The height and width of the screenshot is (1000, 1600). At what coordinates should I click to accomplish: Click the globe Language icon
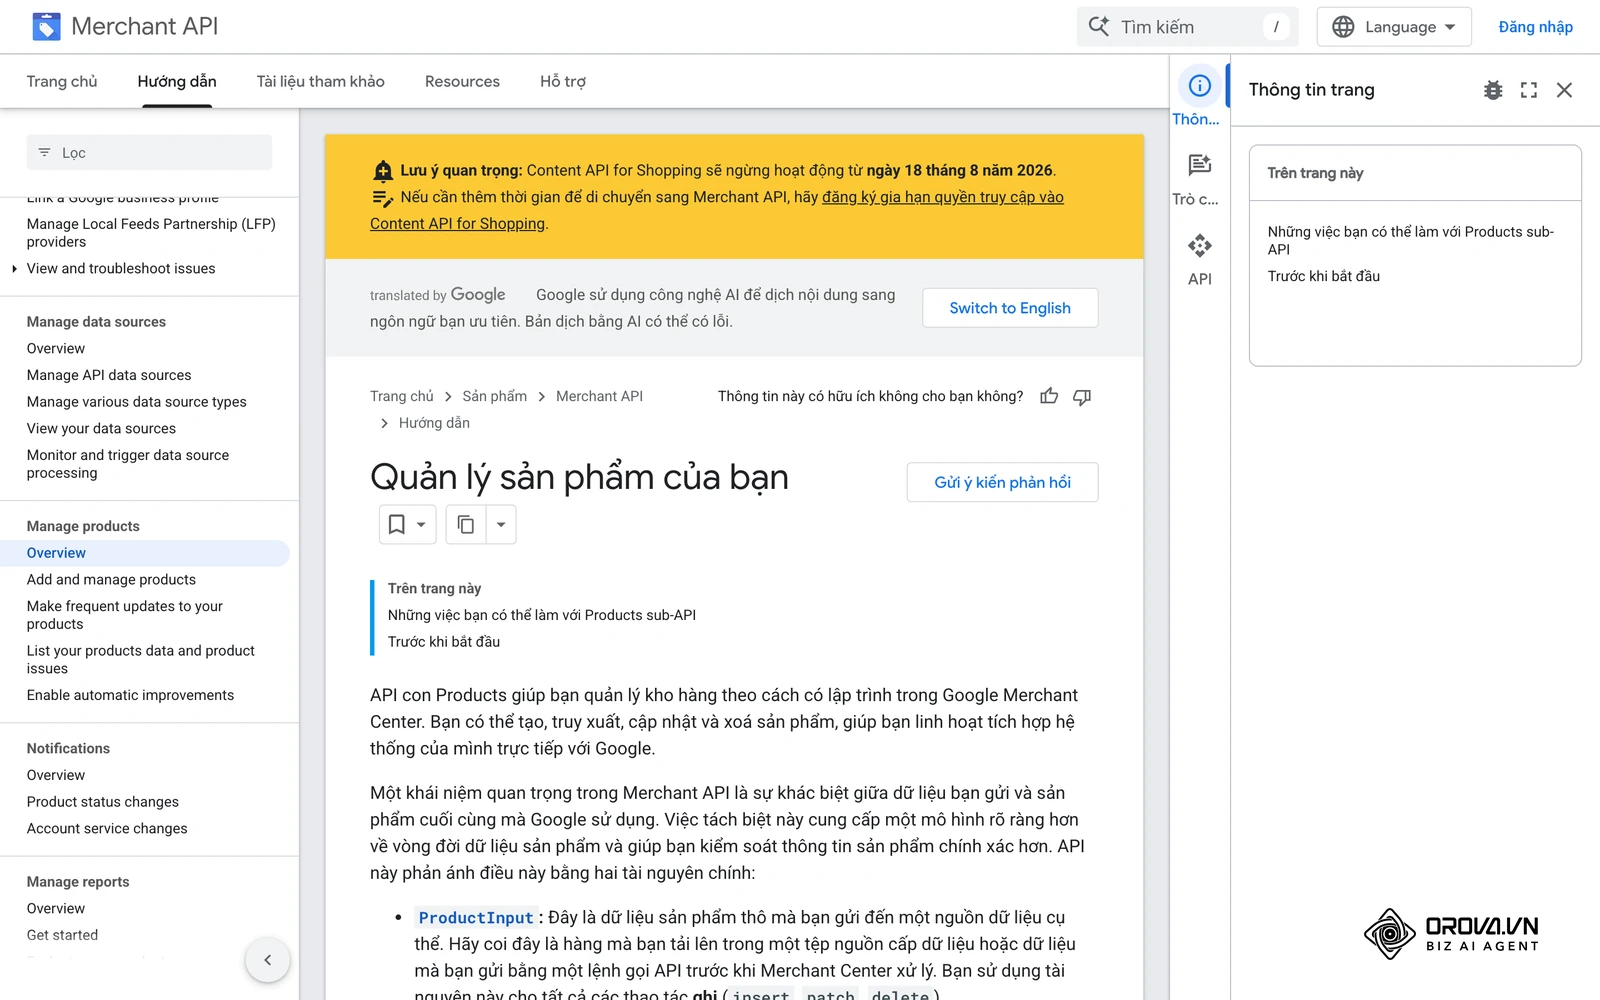1343,27
